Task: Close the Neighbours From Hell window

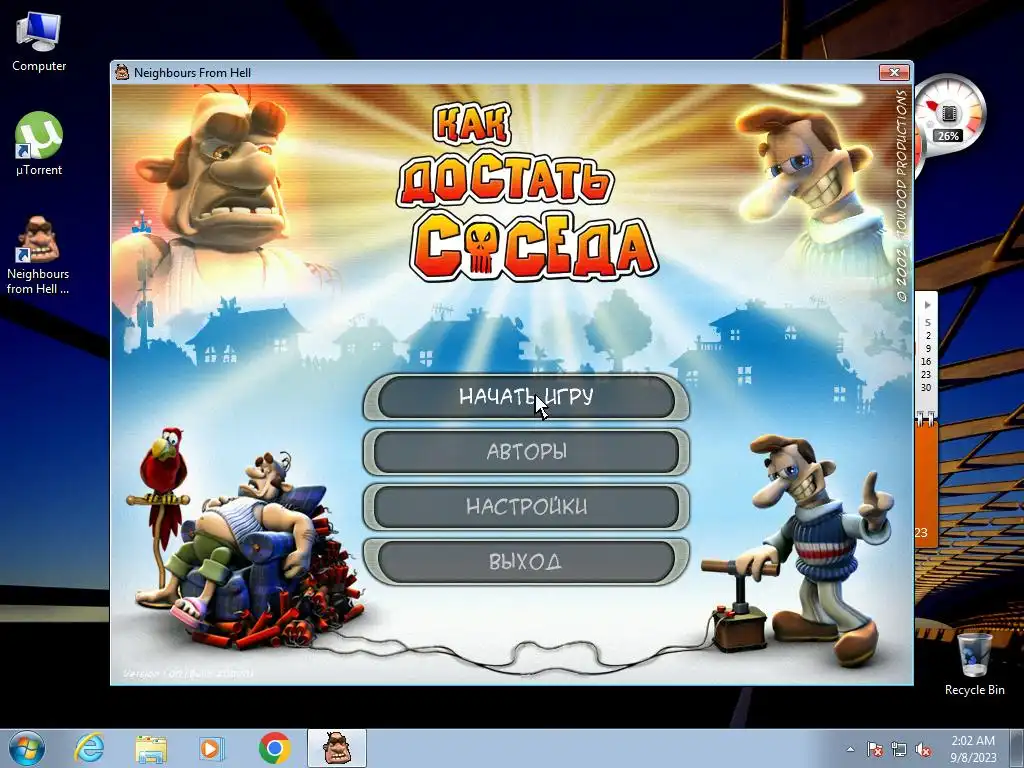Action: tap(894, 72)
